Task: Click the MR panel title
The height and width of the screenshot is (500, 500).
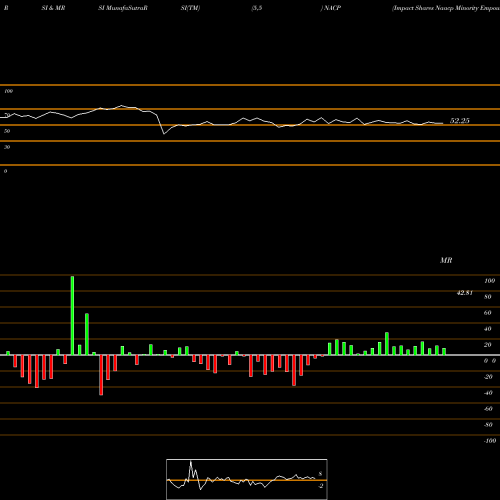Action: point(446,260)
